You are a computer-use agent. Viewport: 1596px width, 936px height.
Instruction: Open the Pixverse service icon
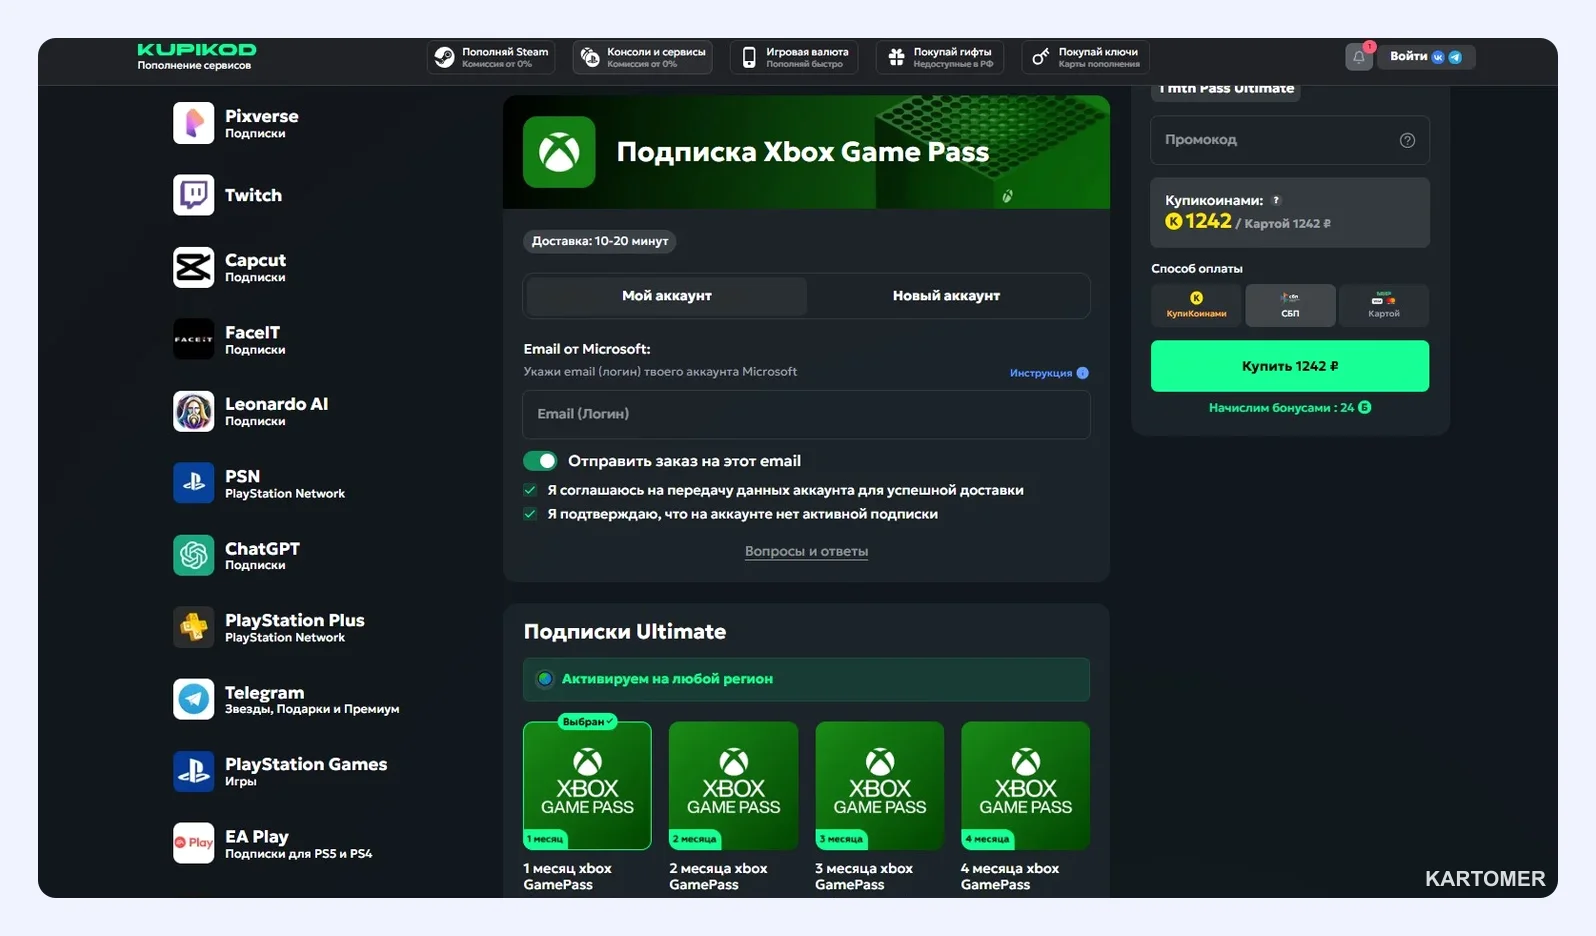(x=193, y=123)
